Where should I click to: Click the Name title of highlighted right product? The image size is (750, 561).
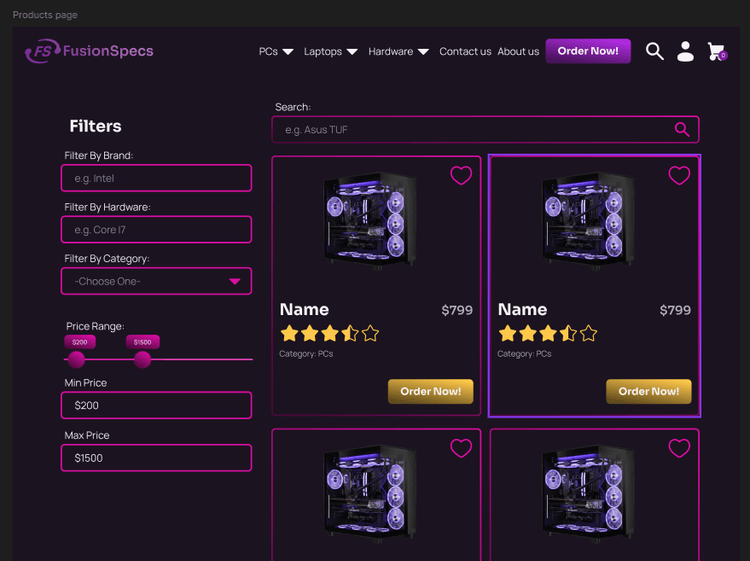(522, 309)
